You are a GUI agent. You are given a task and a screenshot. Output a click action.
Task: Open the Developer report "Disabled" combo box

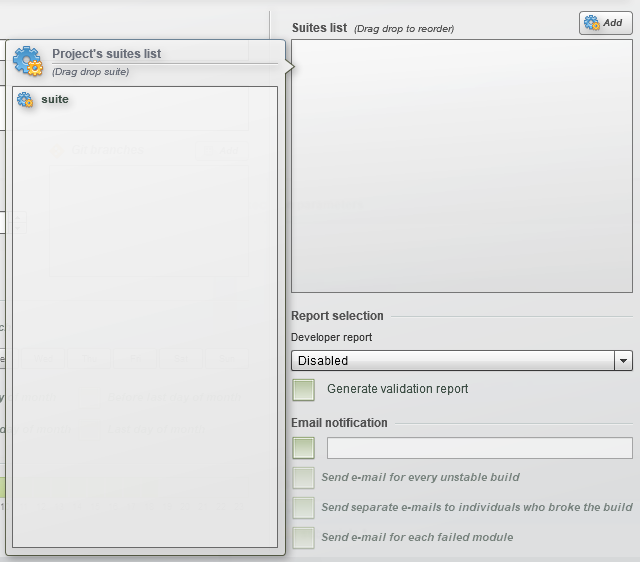click(462, 360)
